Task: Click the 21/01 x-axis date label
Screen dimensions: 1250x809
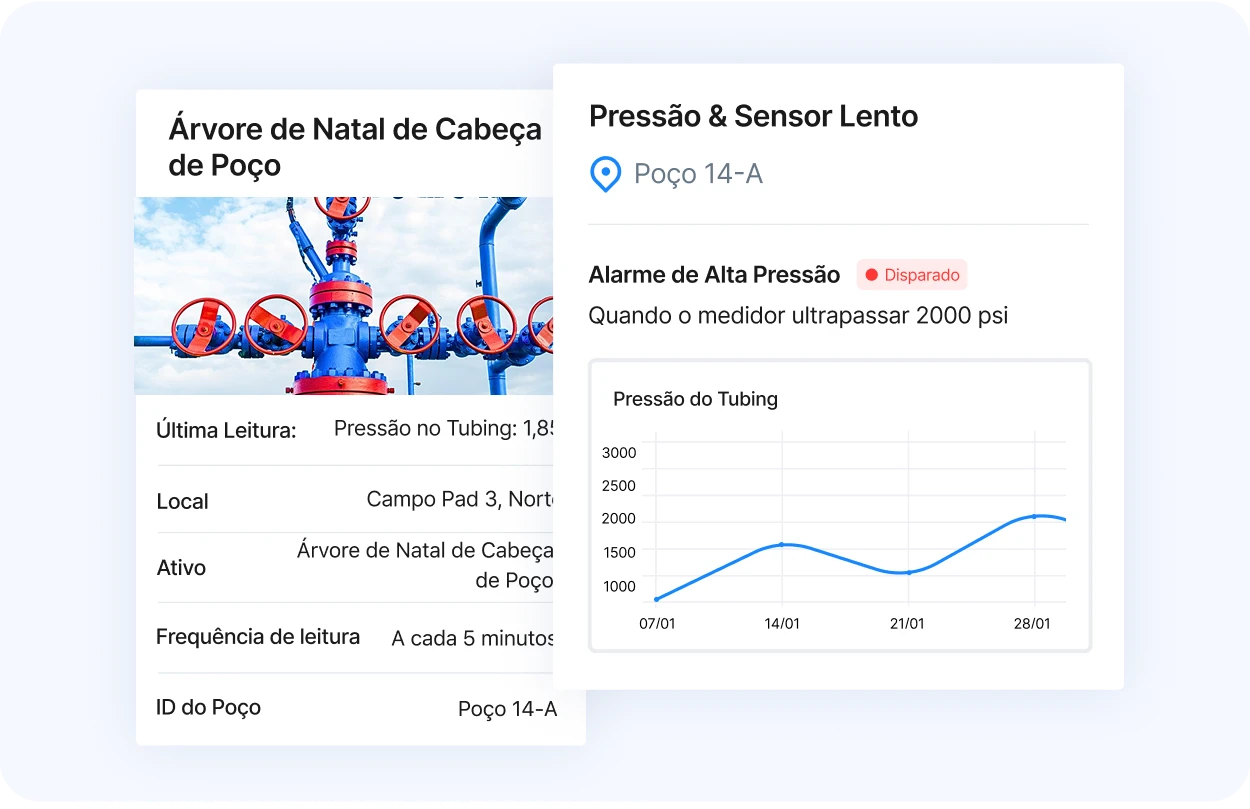Action: [908, 624]
